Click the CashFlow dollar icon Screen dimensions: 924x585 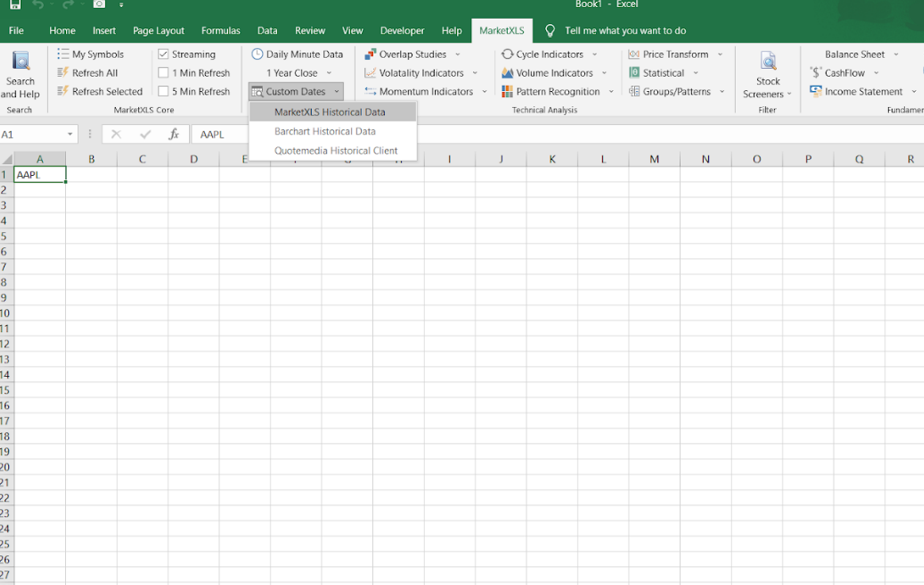tap(816, 72)
